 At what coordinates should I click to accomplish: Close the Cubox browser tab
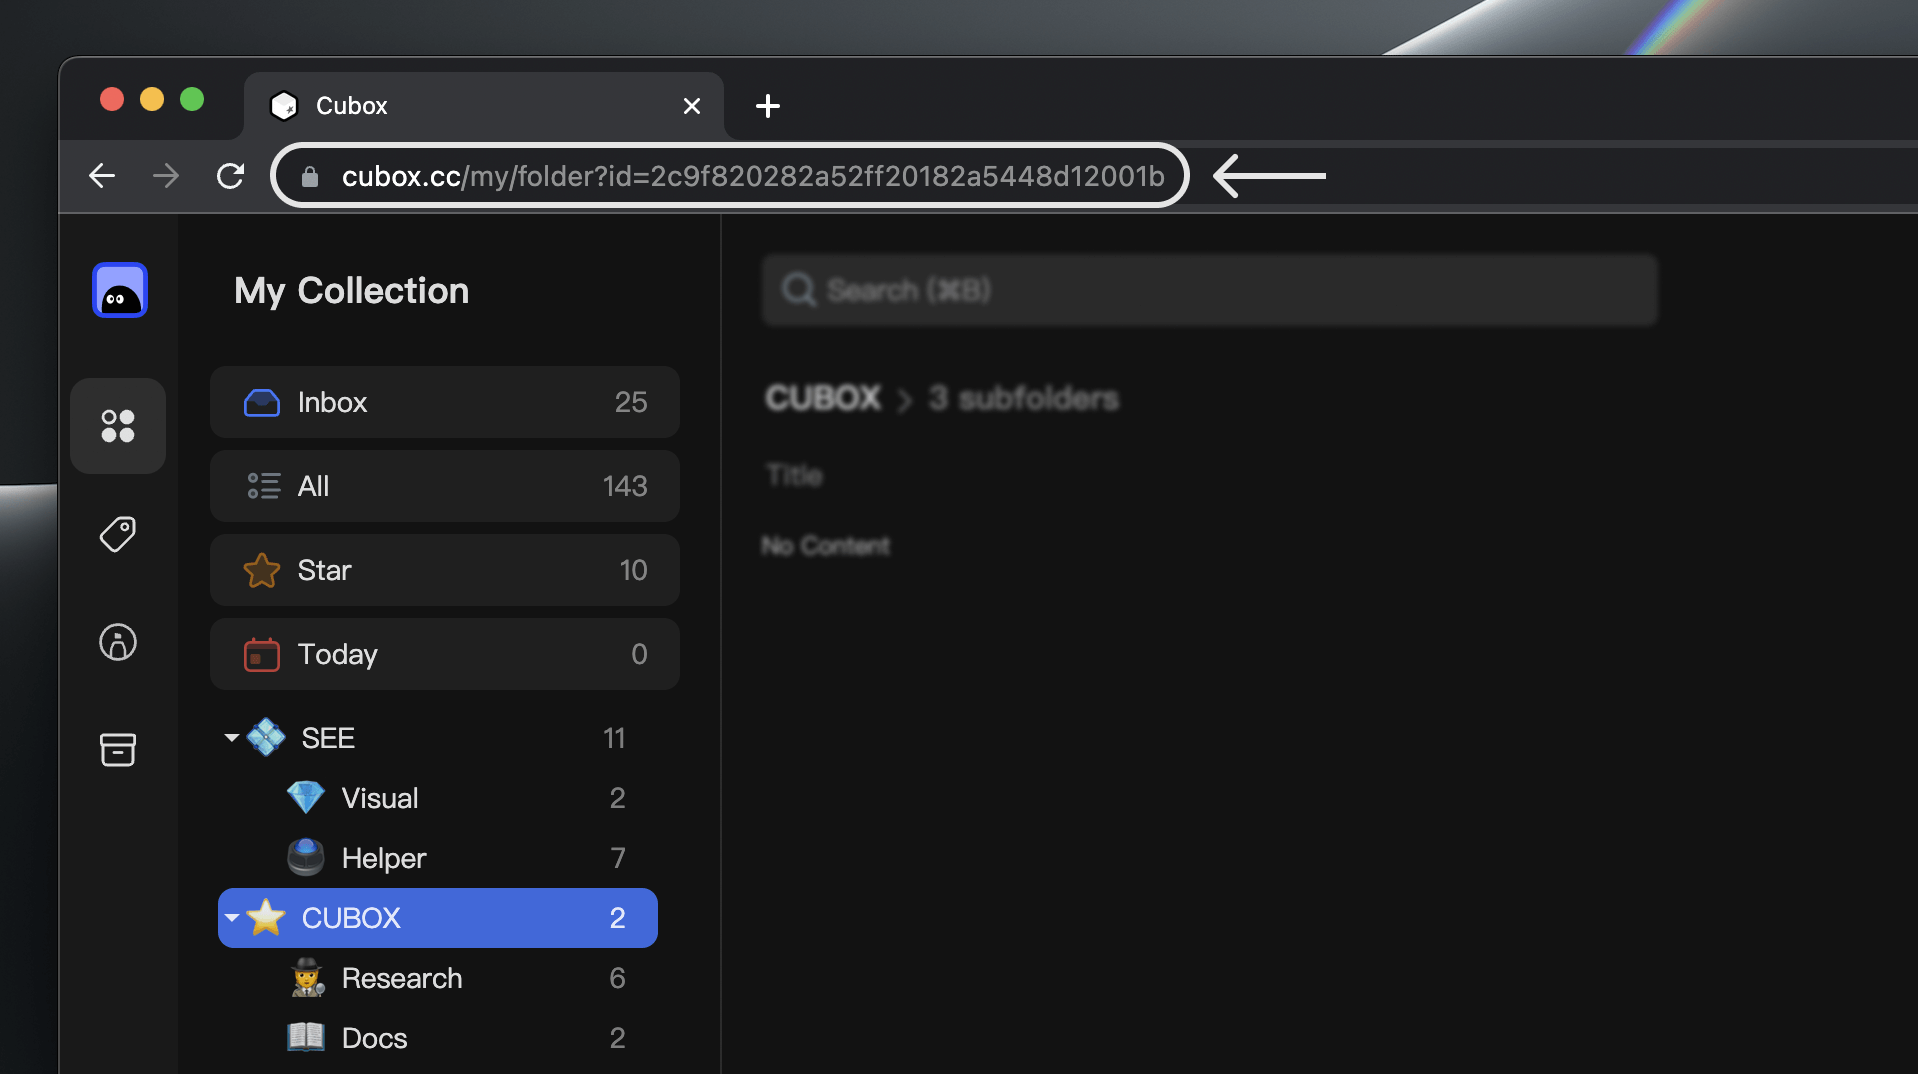point(692,106)
